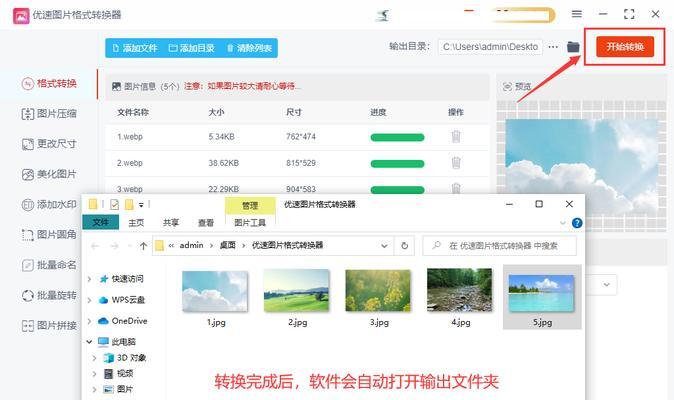
Task: Open the 批量命名 tool
Action: [x=49, y=265]
